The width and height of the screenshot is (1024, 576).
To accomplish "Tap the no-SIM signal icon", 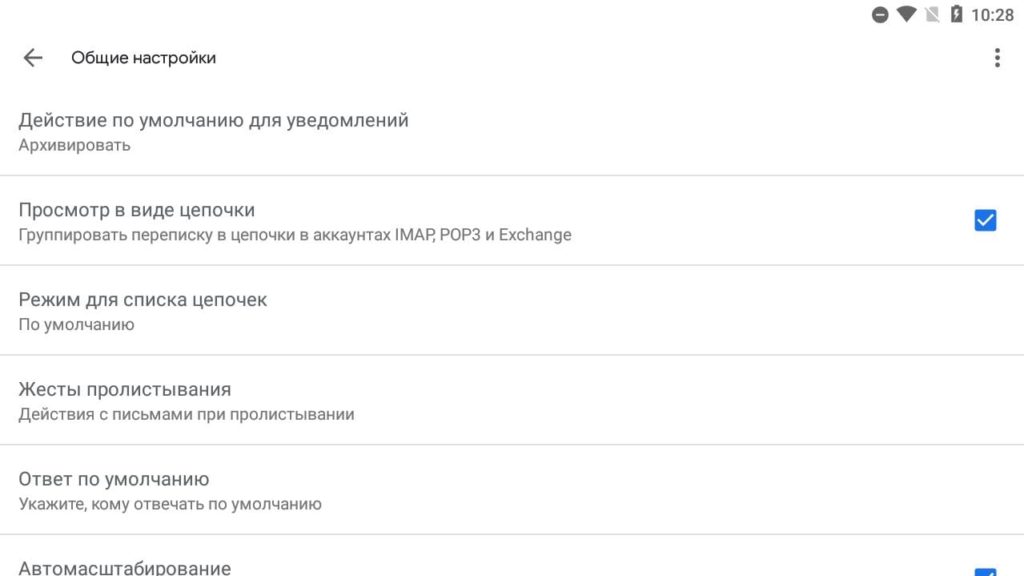I will [933, 14].
